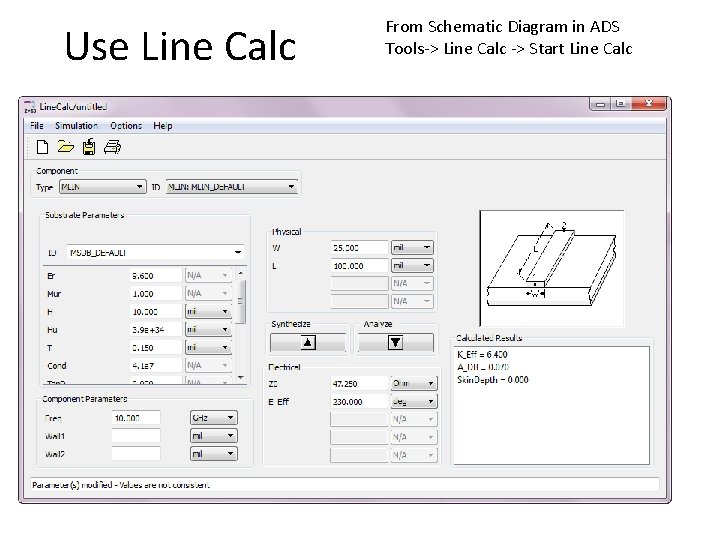Open the Wall1 unit dropdown
The image size is (720, 540).
coord(214,436)
